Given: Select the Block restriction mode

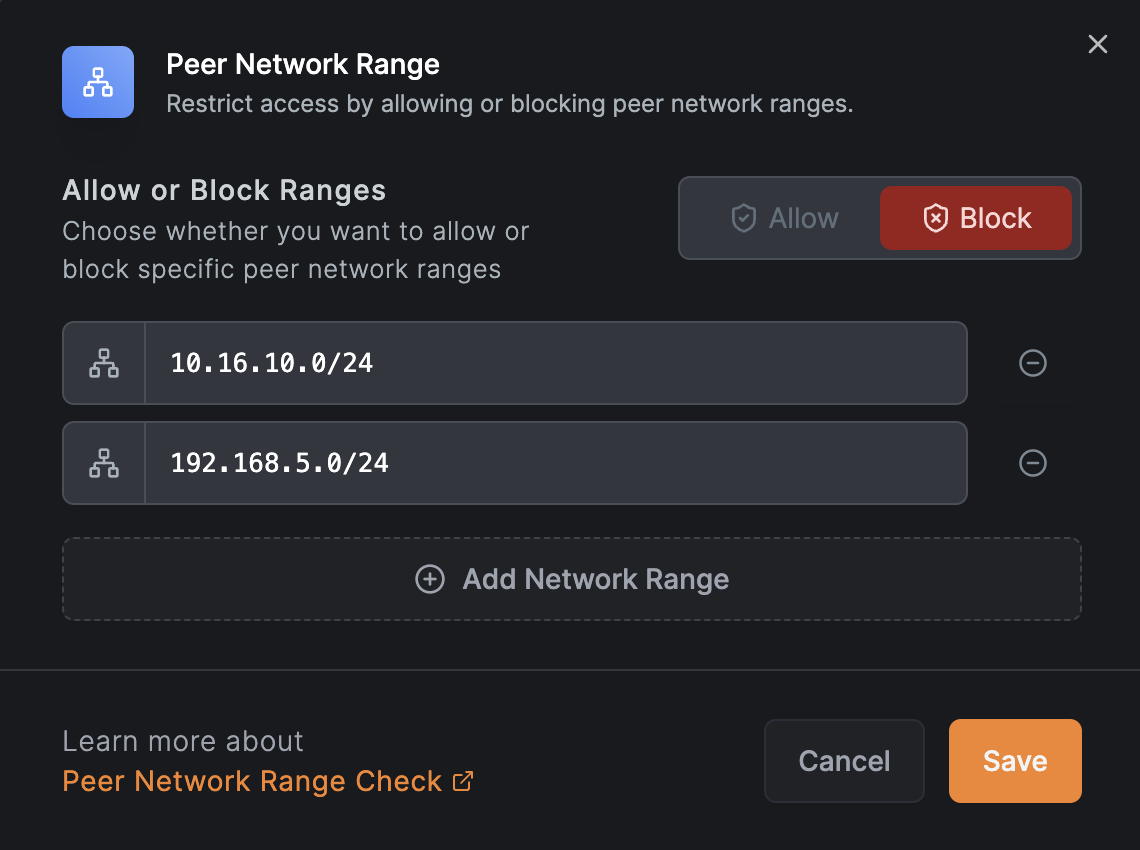Looking at the screenshot, I should 976,218.
